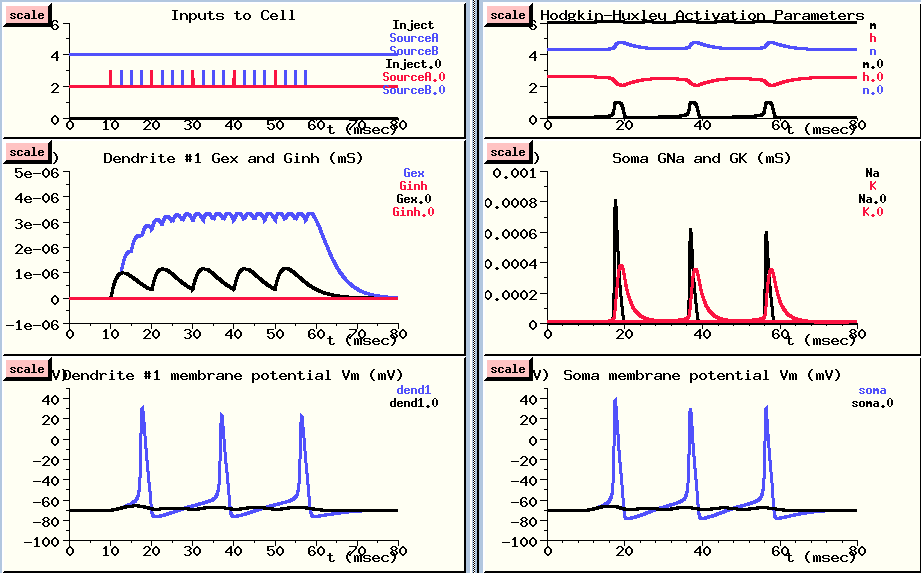This screenshot has height=573, width=921.
Task: Click the vertical divider between graph columns
Action: (x=473, y=286)
